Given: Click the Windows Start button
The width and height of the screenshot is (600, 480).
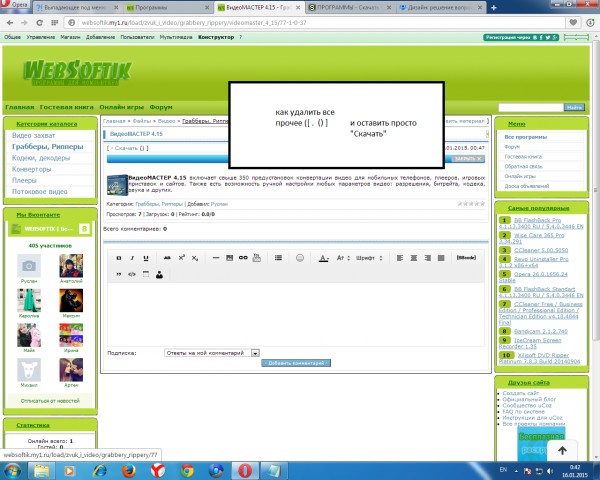Looking at the screenshot, I should pyautogui.click(x=13, y=471).
